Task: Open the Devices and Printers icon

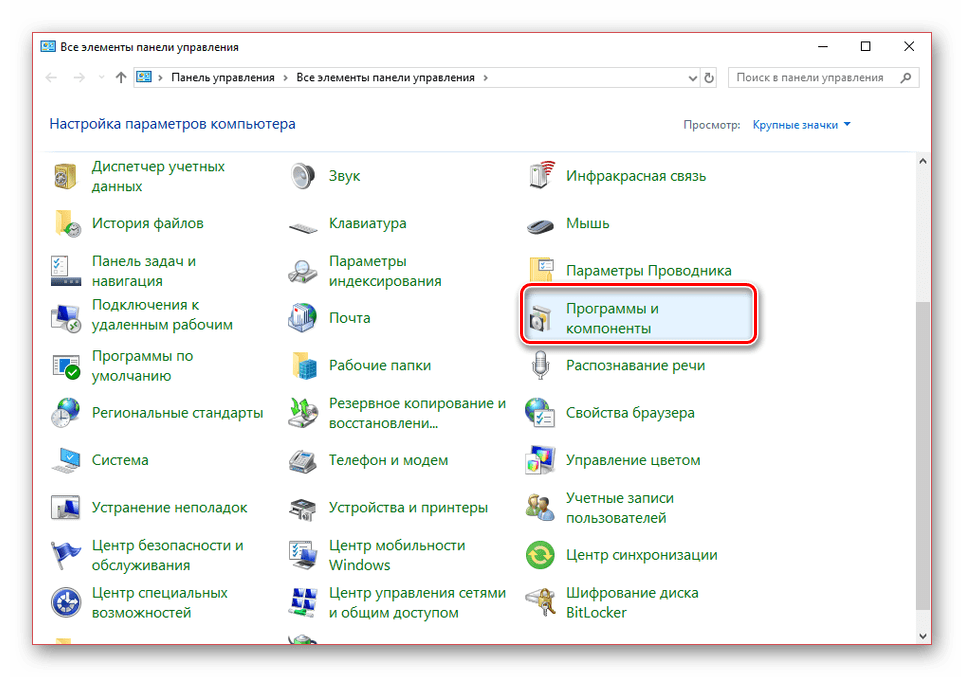Action: [302, 509]
